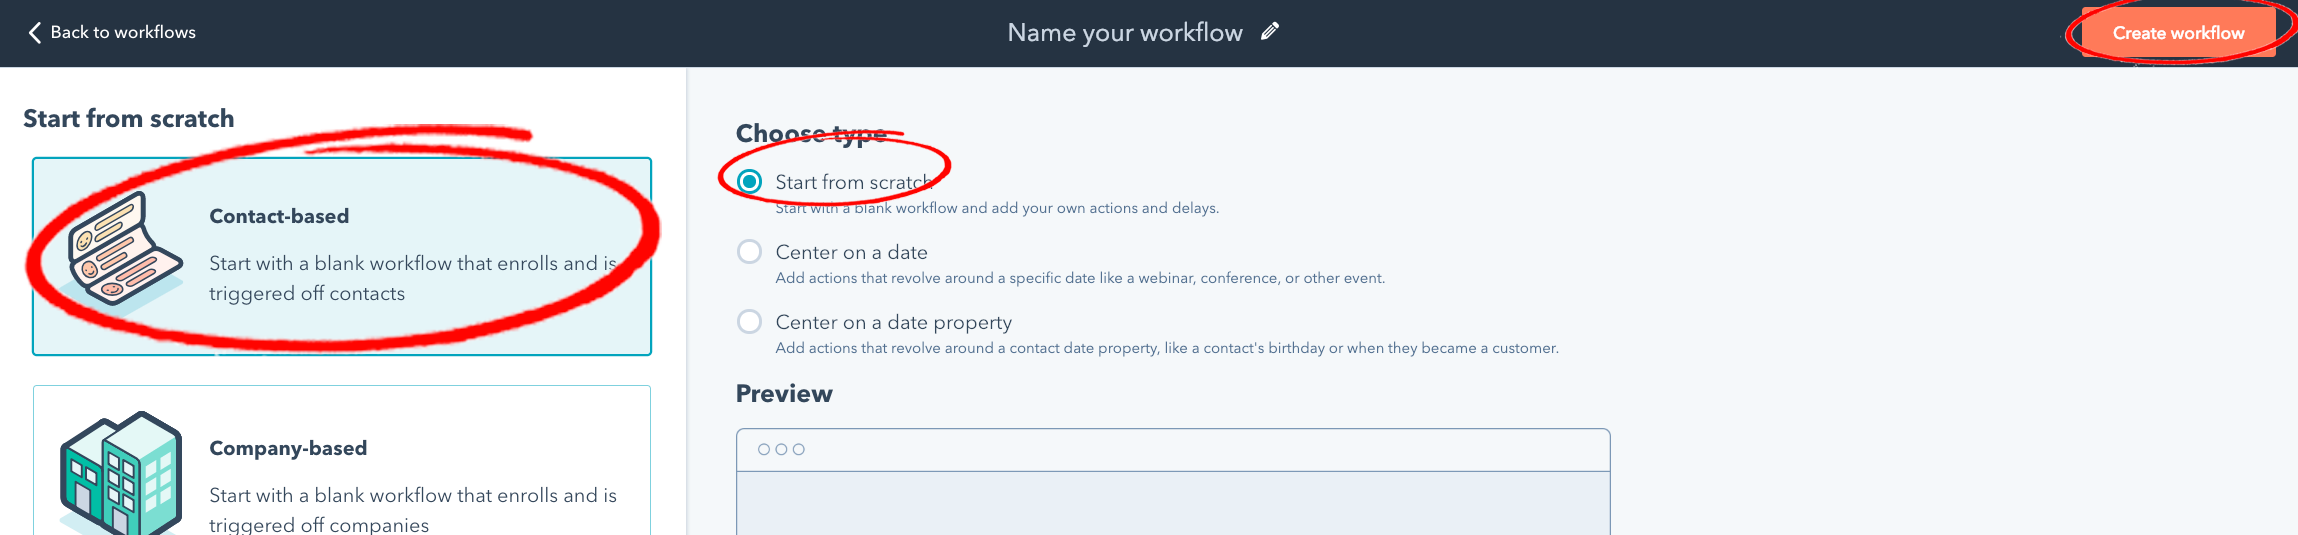The image size is (2298, 535).
Task: Select the Start from scratch radio button
Action: (x=749, y=181)
